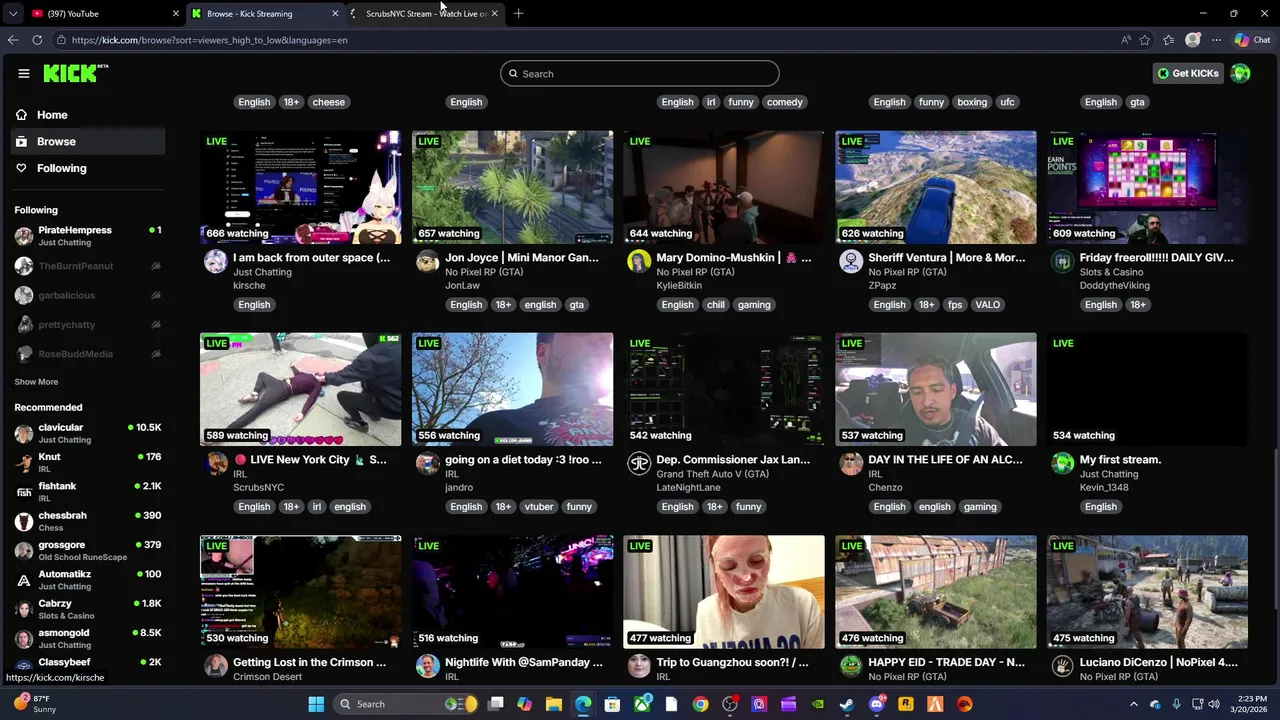Screen dimensions: 1280x720
Task: Open PirateHempress avatar in Following list
Action: pos(24,236)
